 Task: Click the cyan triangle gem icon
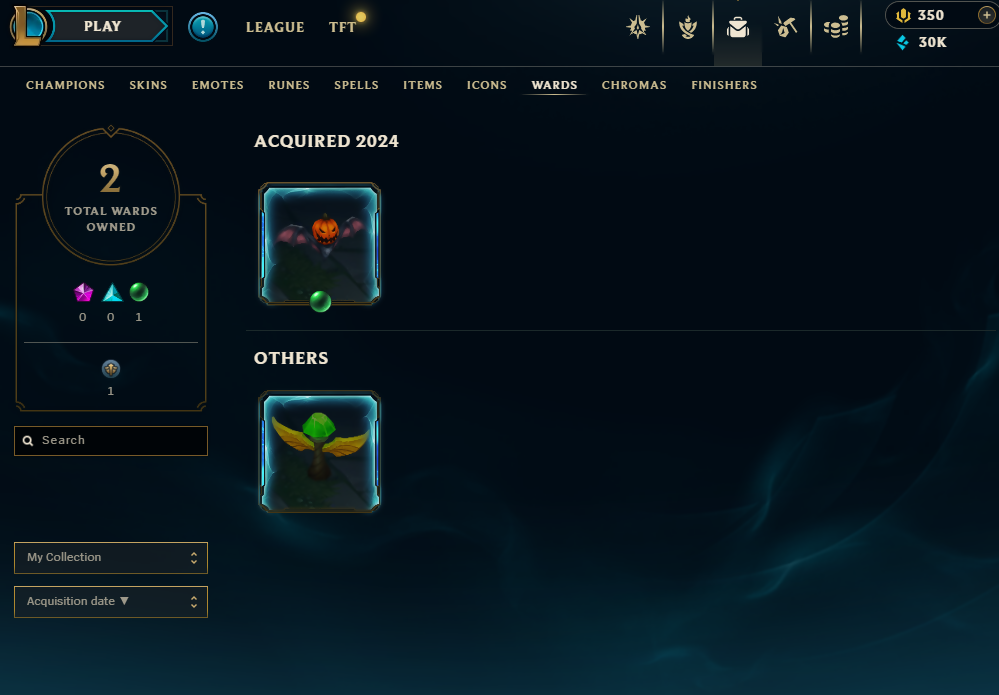(112, 292)
